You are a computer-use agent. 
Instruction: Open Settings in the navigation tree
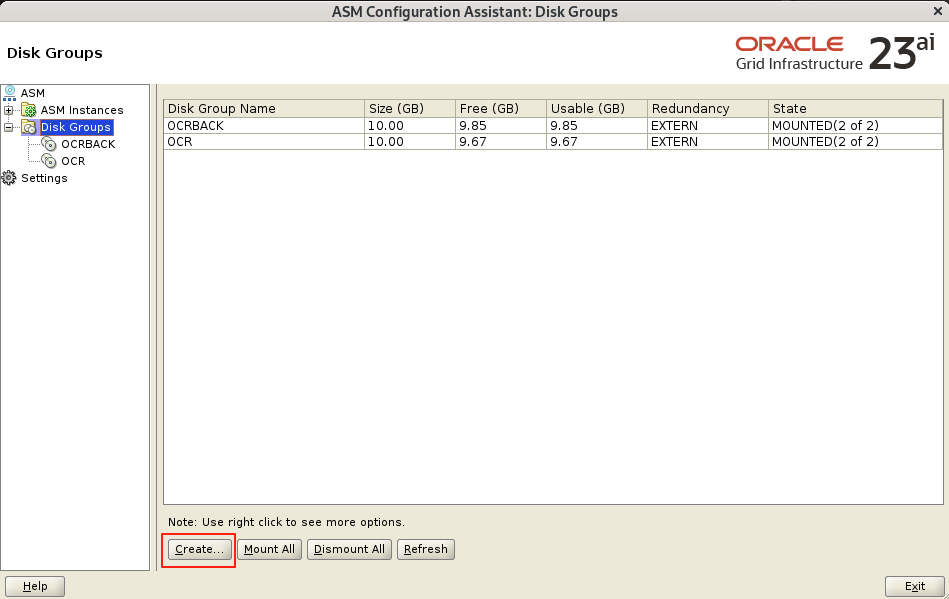coord(44,178)
